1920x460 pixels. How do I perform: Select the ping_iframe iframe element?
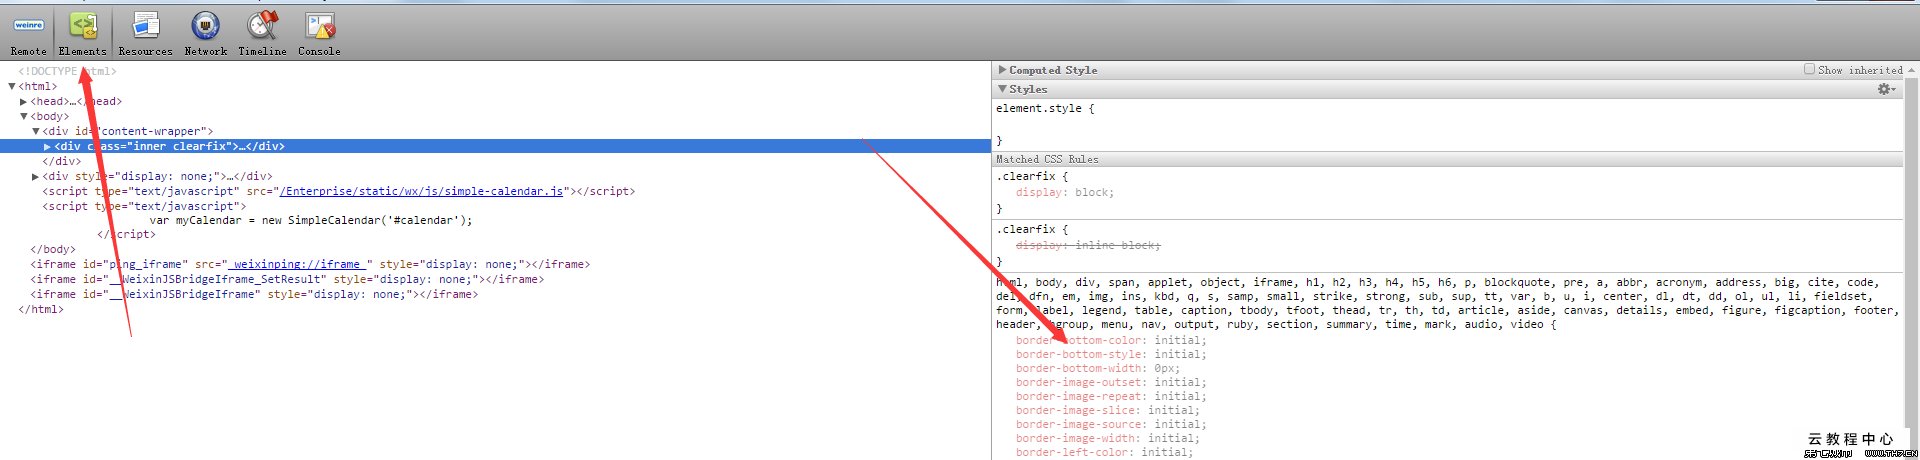(310, 265)
